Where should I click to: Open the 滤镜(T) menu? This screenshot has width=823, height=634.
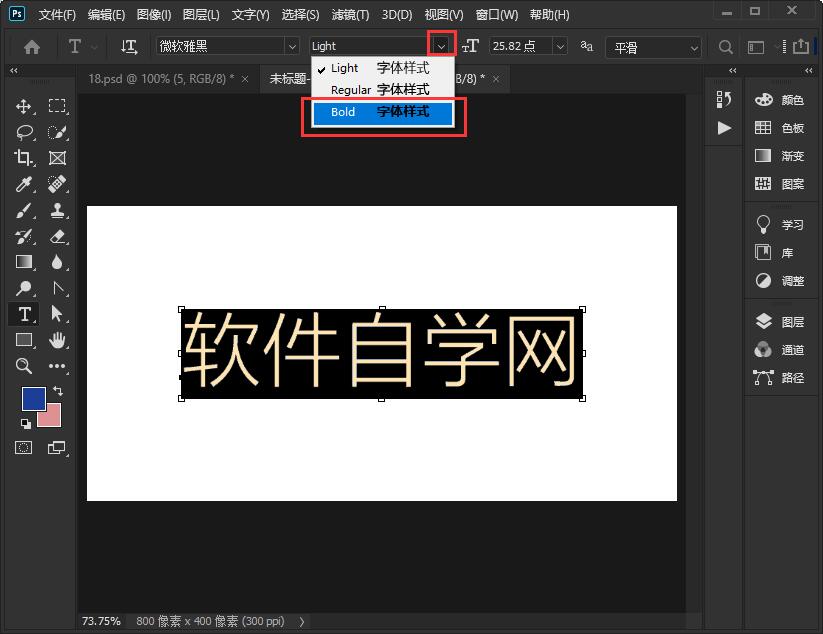point(350,15)
